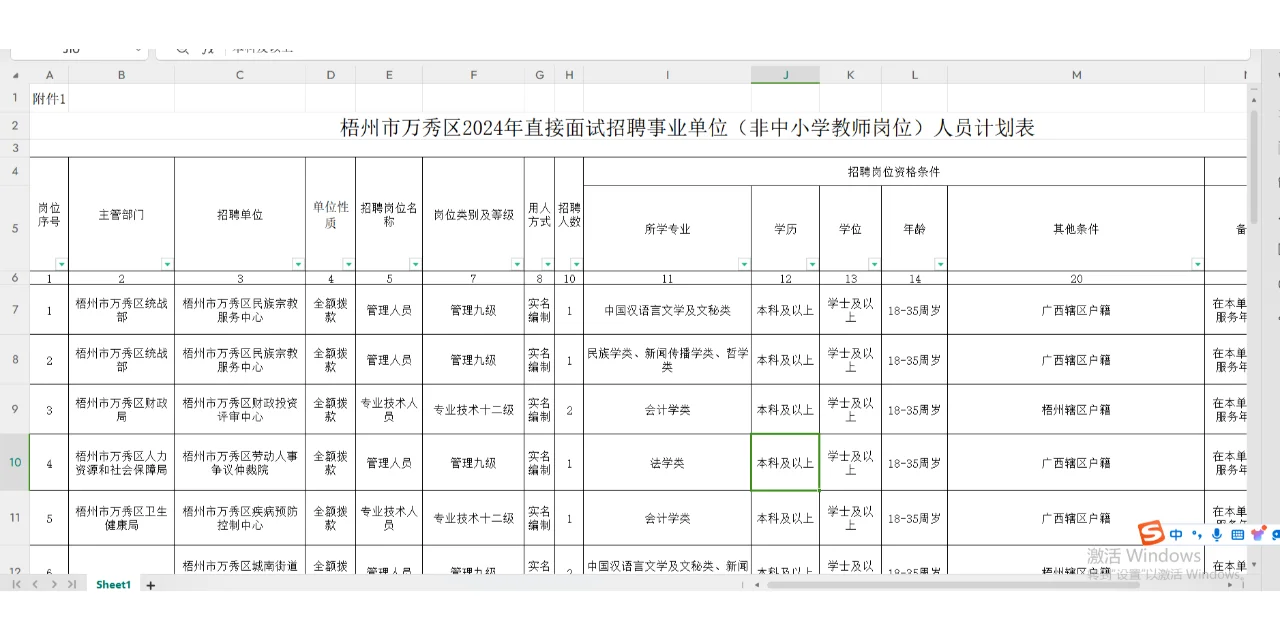
Task: Click the blue chat-bubble icon on the input bar
Action: point(1276,536)
